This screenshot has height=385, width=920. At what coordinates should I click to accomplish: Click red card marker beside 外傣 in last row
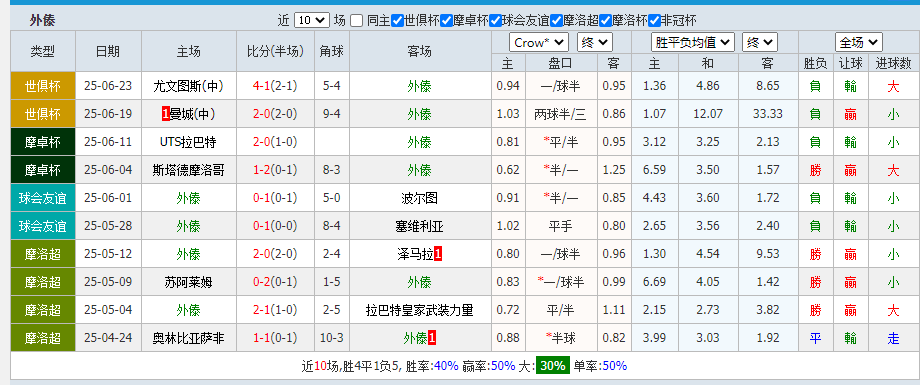pyautogui.click(x=432, y=339)
